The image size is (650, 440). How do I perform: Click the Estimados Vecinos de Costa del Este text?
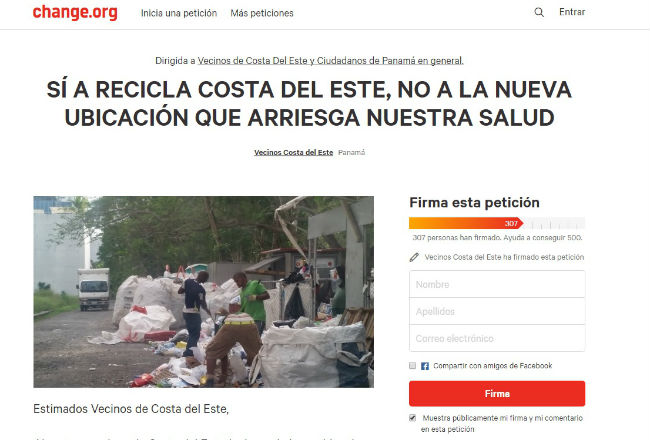pyautogui.click(x=131, y=409)
